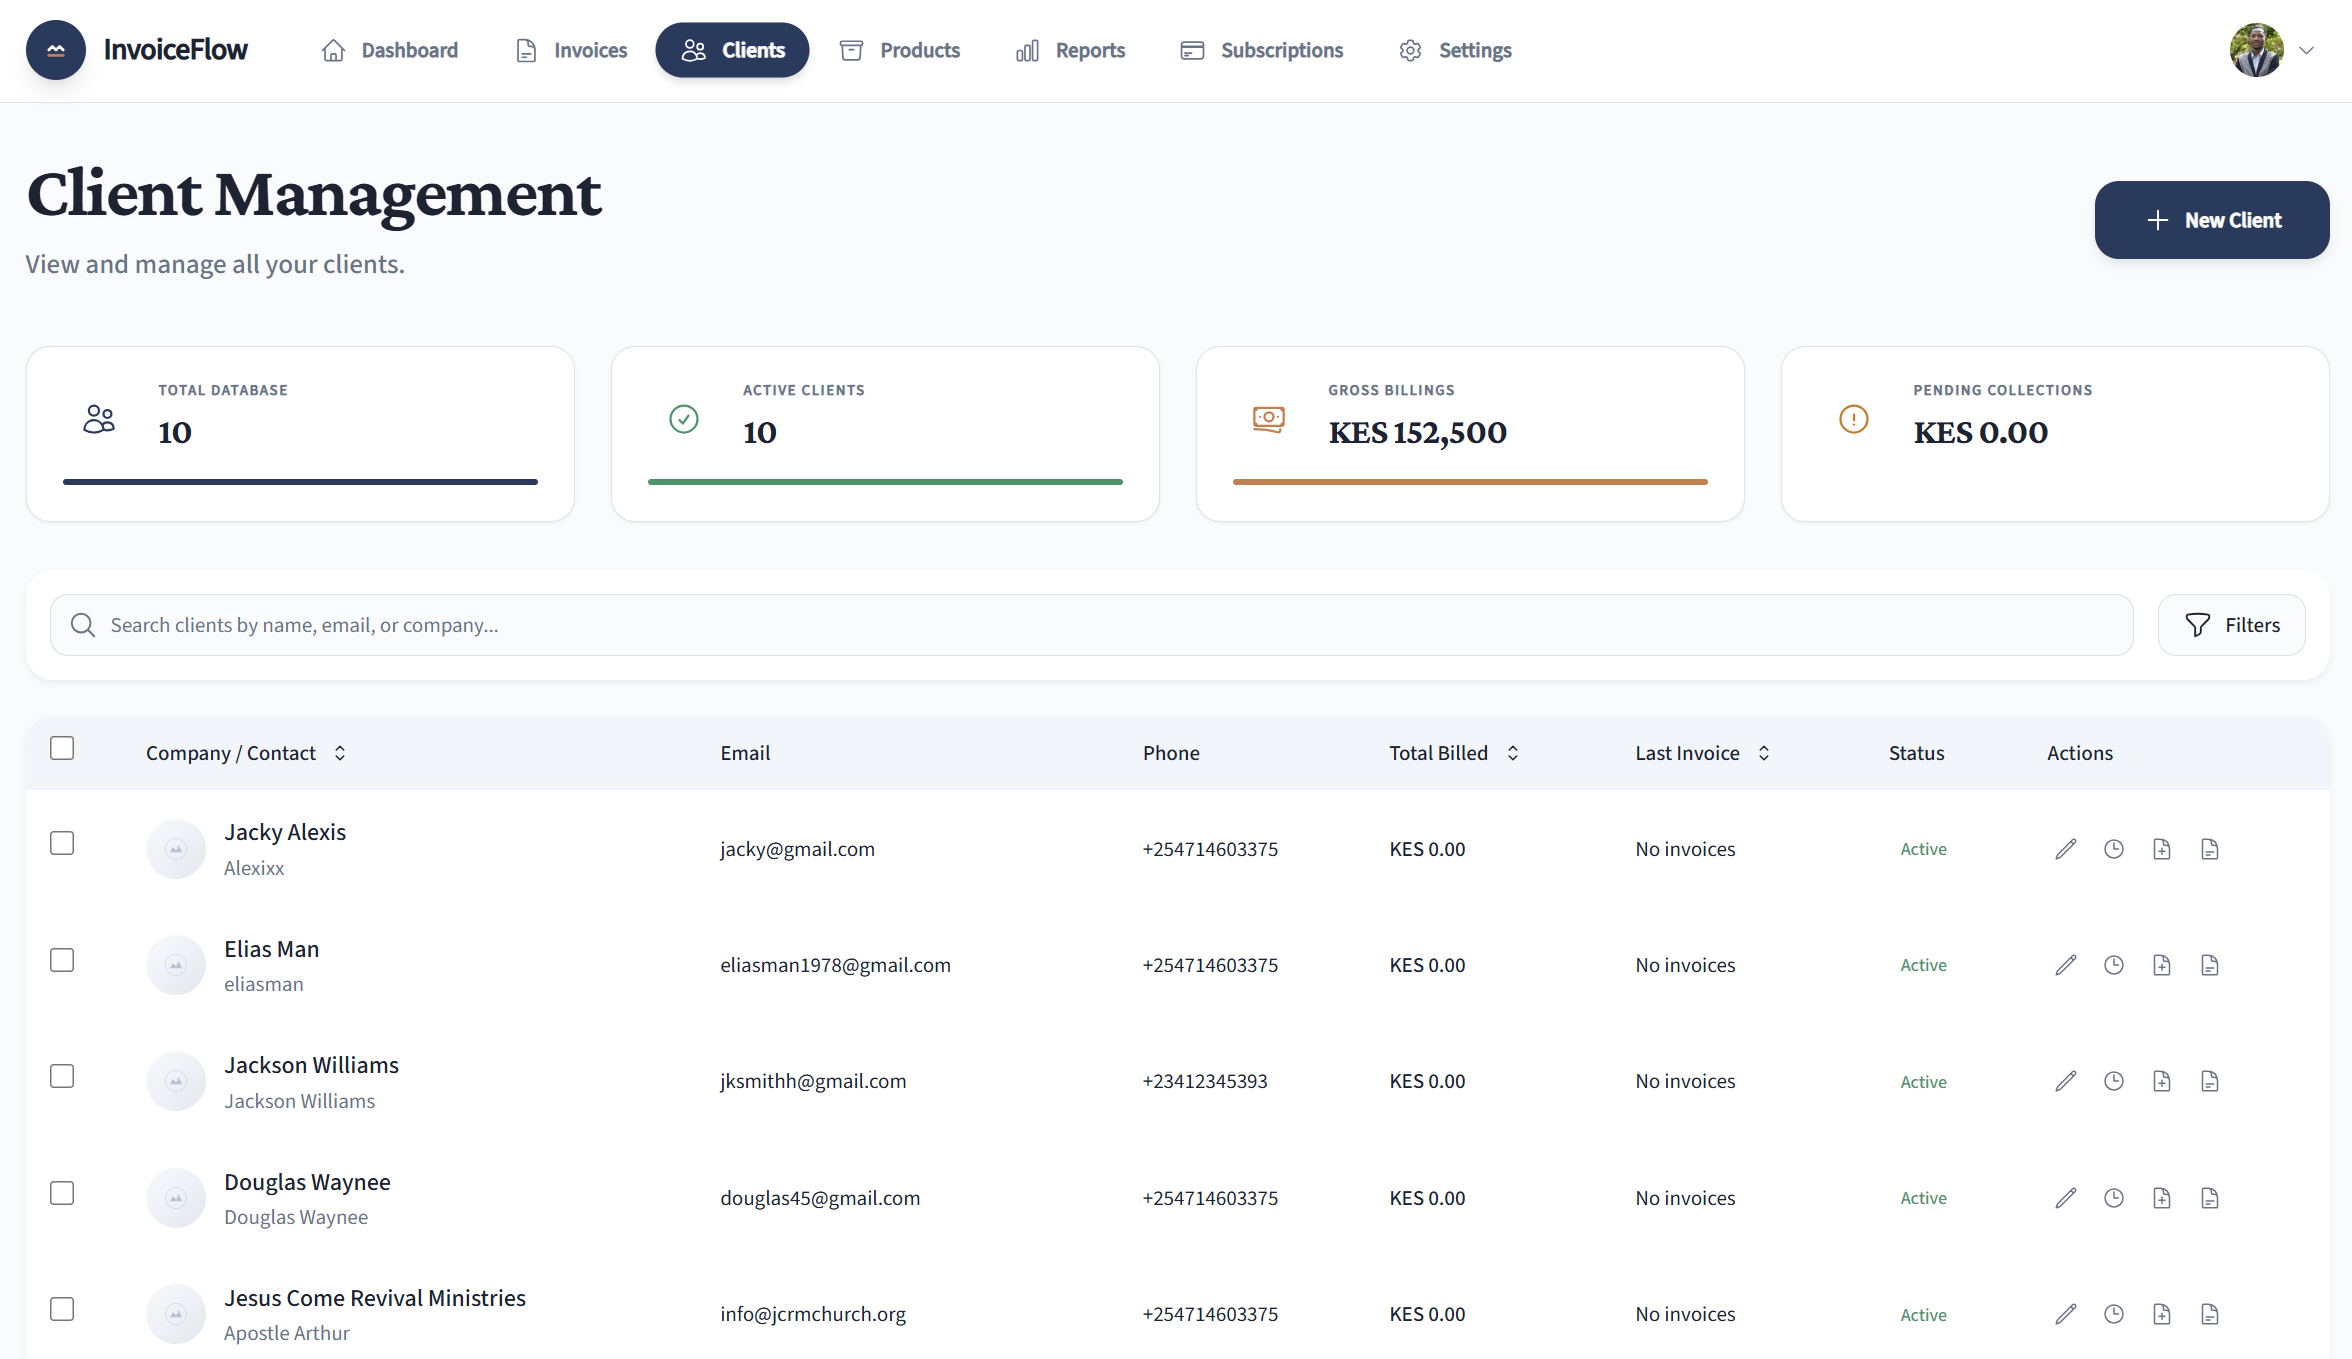The image size is (2352, 1359).
Task: Open the Filters button
Action: point(2232,625)
